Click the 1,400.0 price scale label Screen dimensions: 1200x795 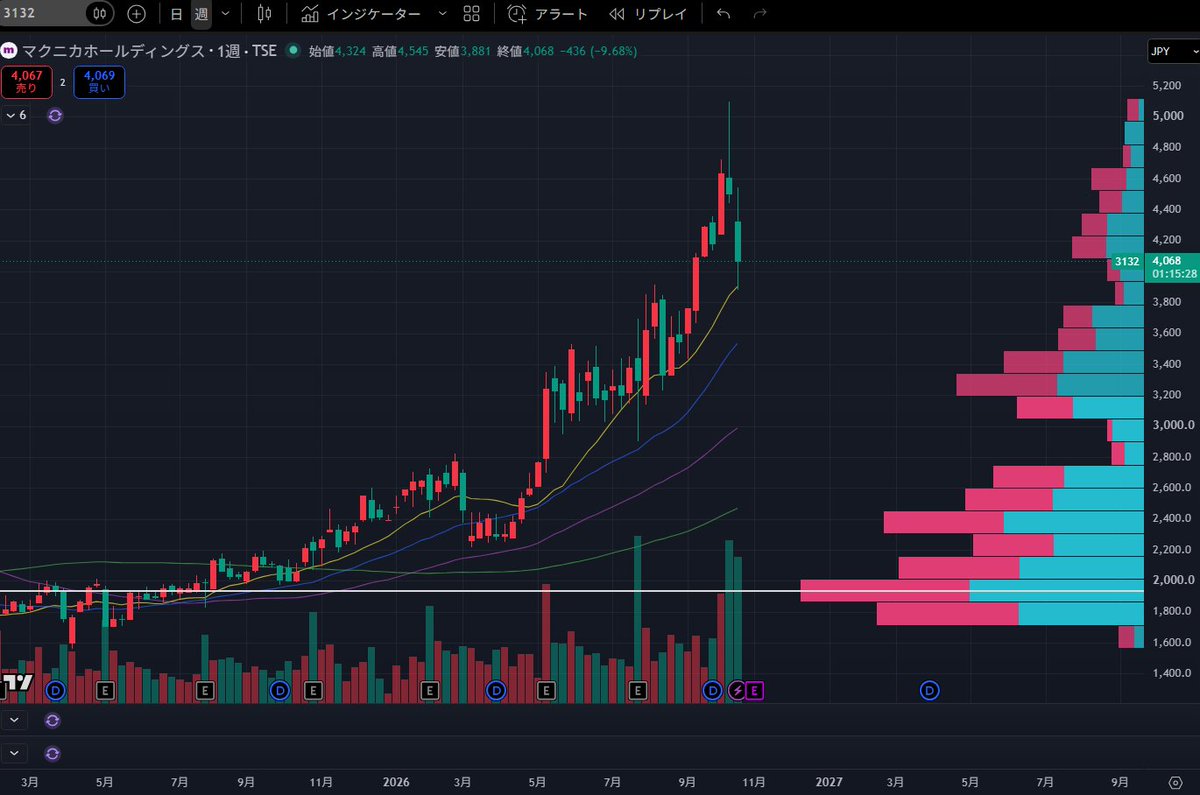click(x=1170, y=673)
